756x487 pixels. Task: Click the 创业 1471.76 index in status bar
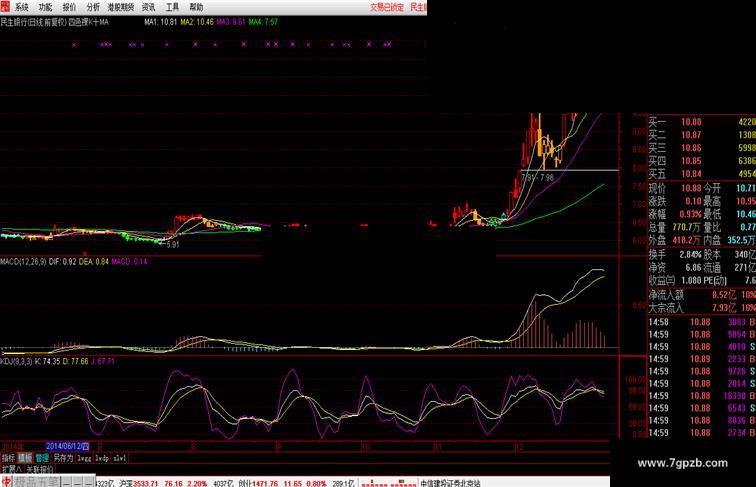258,483
